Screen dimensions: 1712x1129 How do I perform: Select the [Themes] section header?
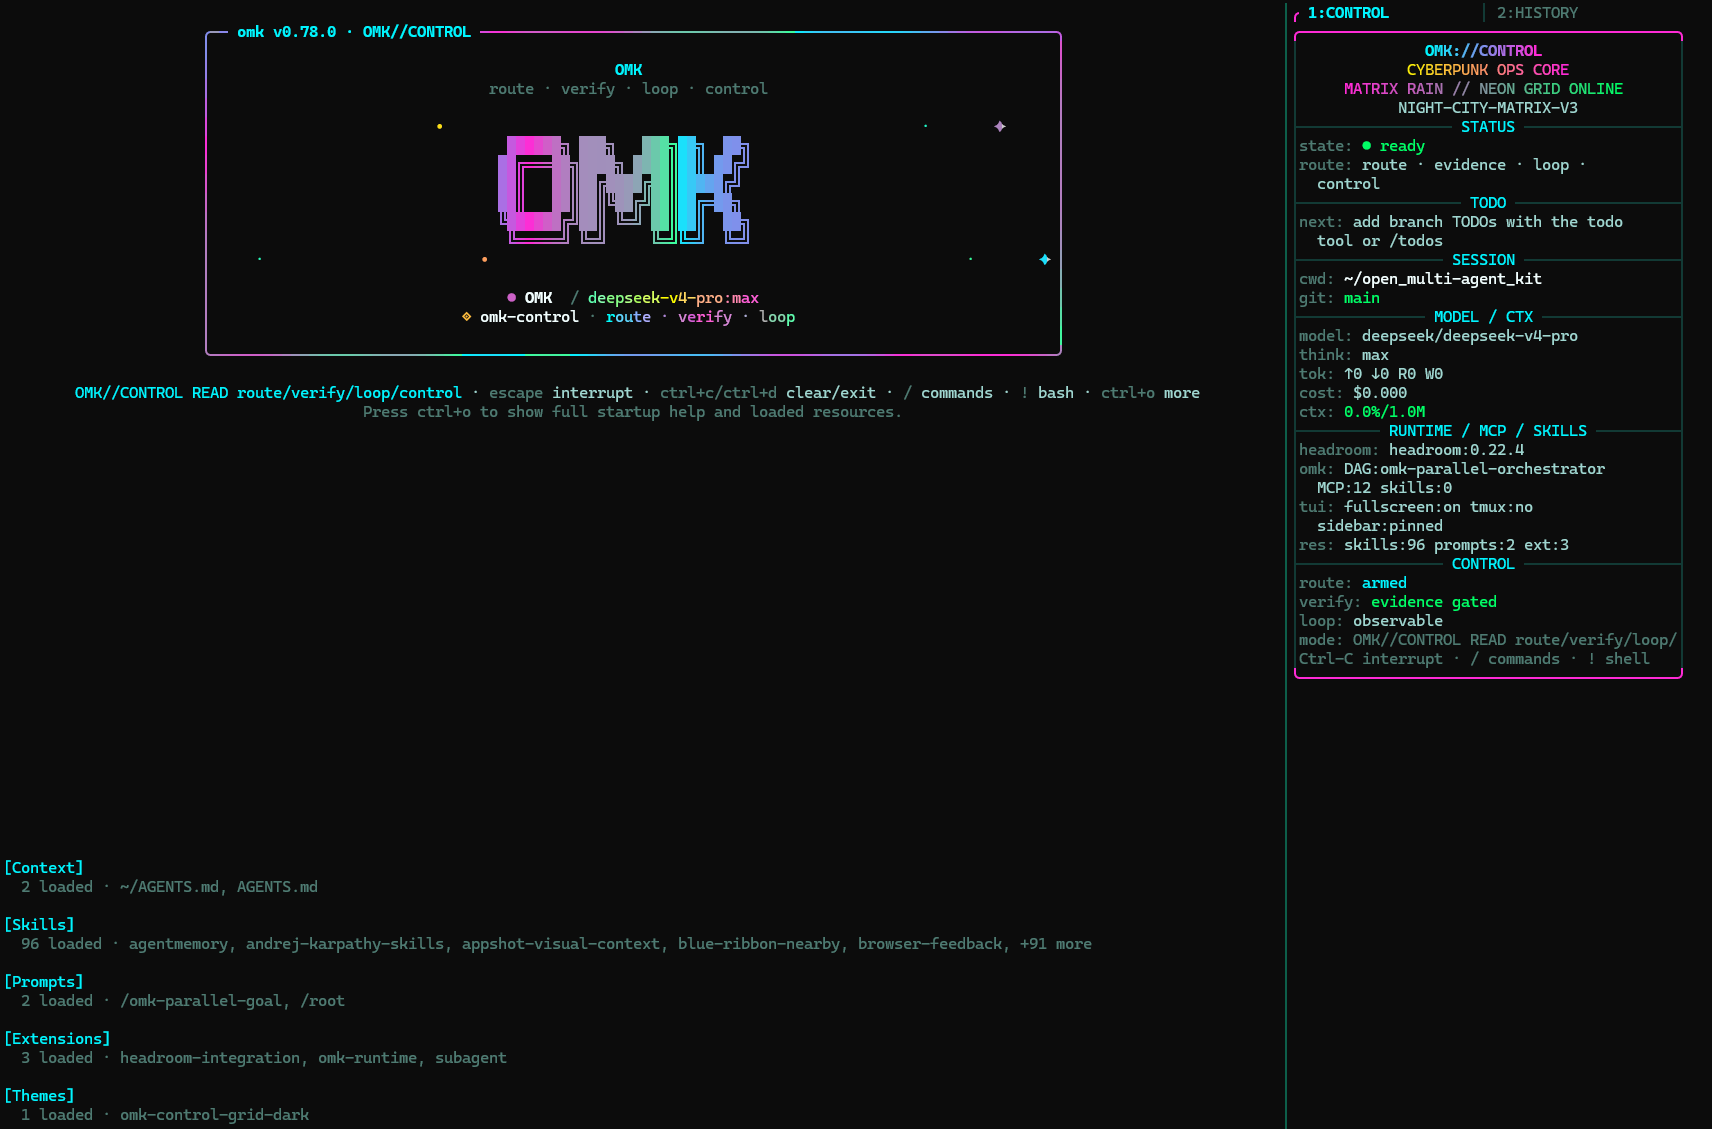39,1096
